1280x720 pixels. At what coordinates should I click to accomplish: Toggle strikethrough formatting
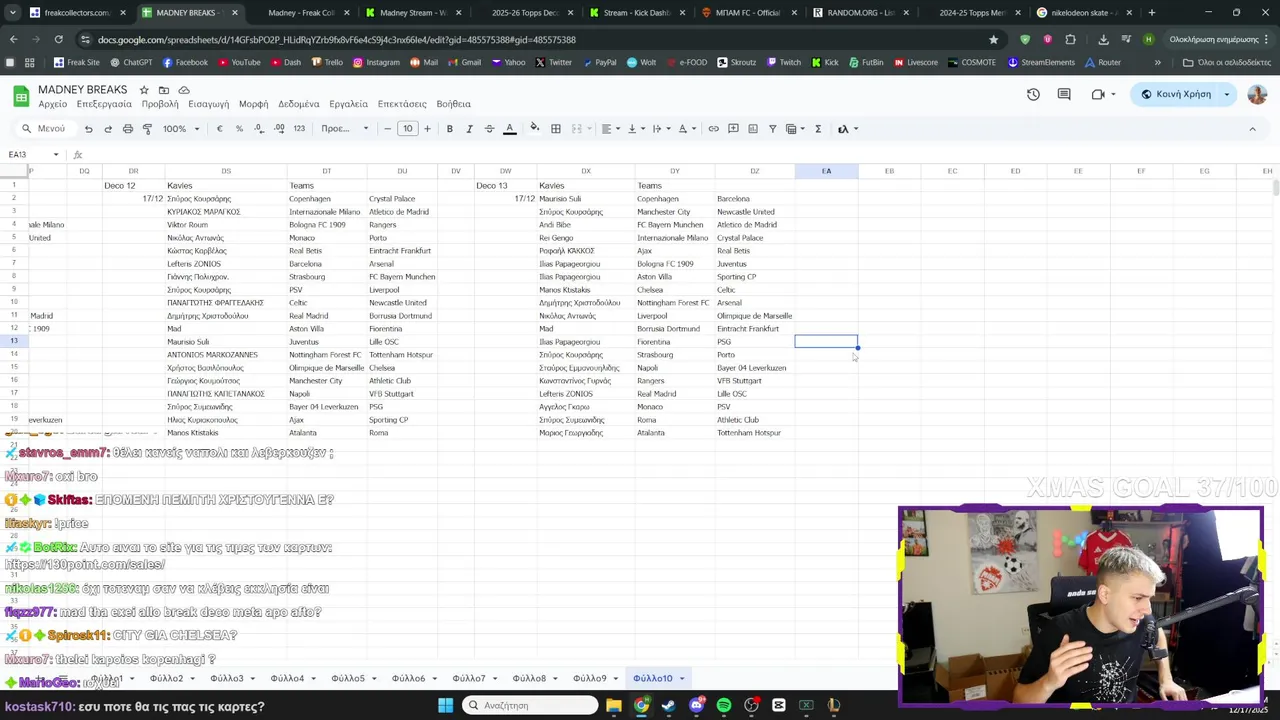click(489, 129)
